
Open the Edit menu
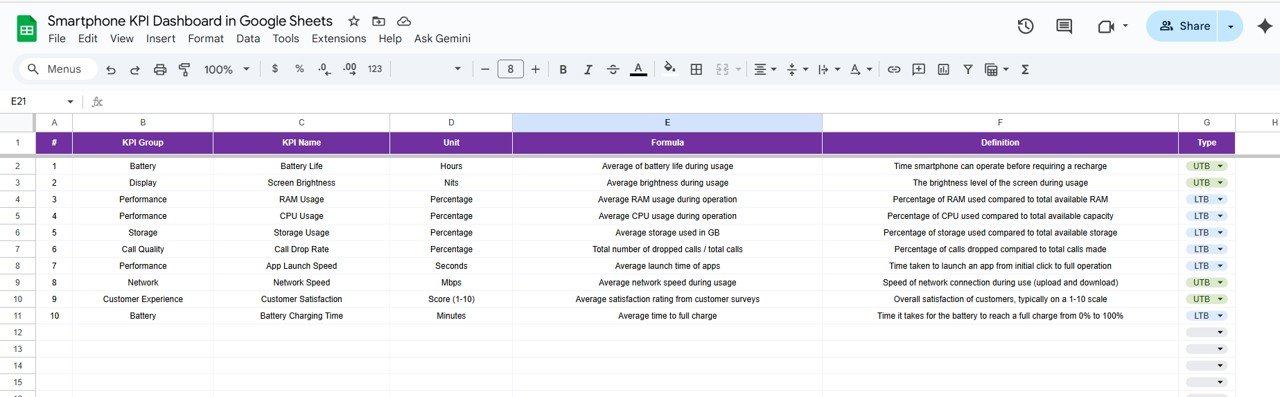coord(88,38)
